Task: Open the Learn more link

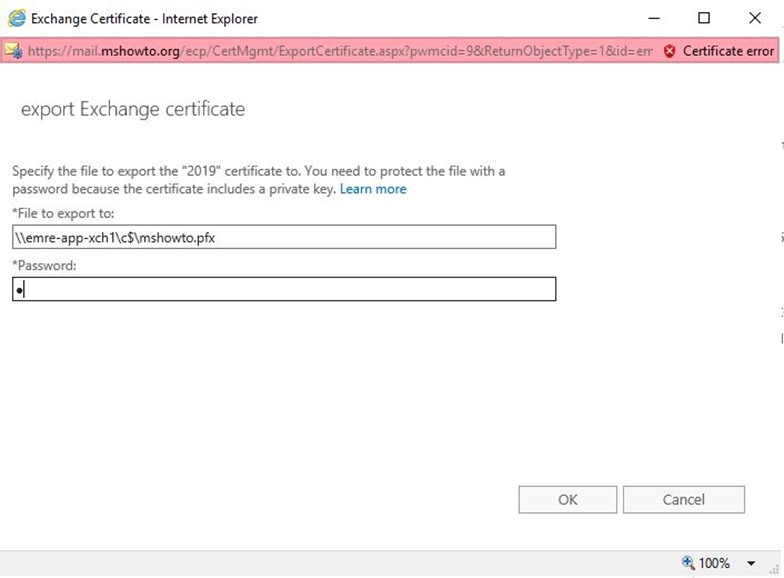Action: tap(373, 189)
